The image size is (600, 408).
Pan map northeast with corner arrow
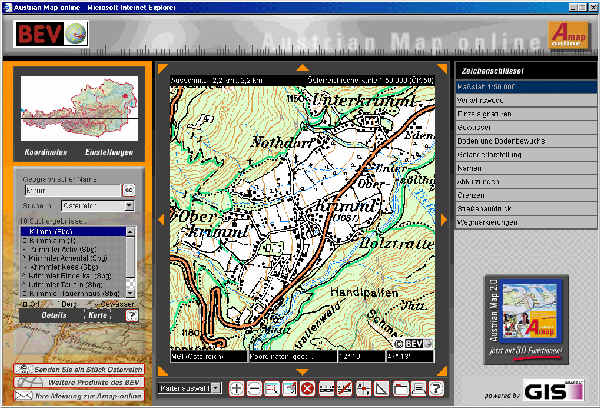point(442,69)
